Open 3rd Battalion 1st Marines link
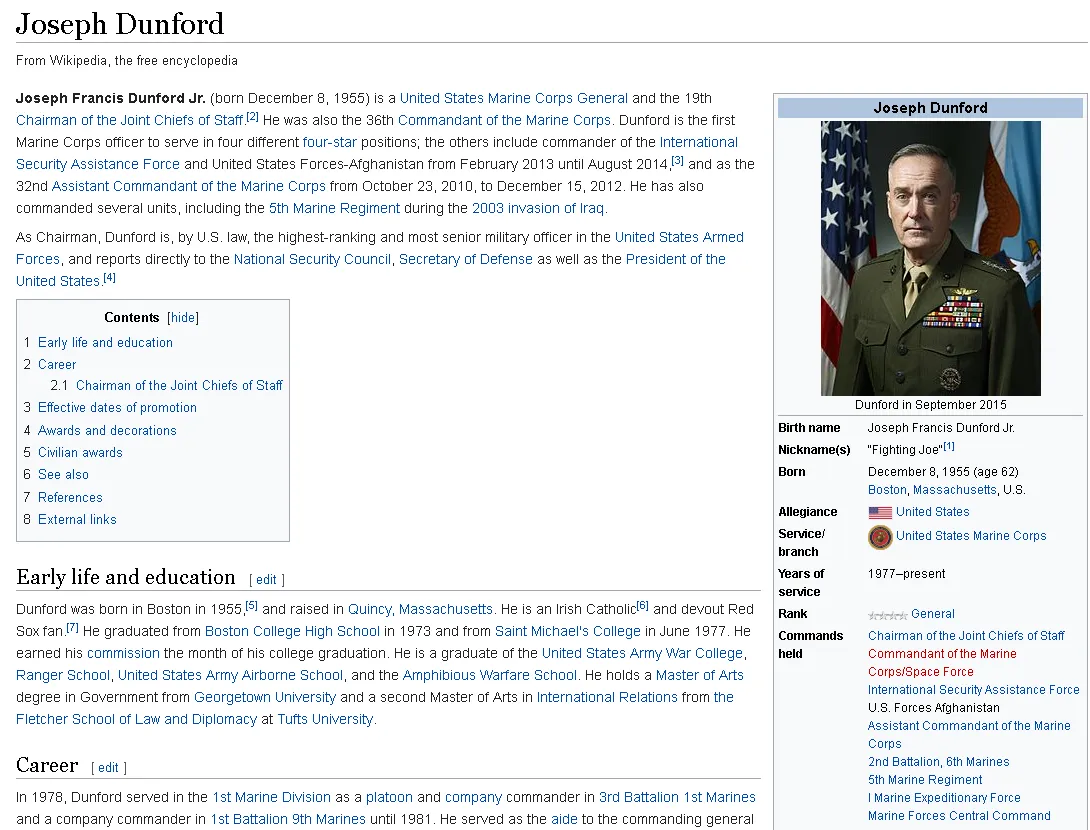 pos(677,798)
